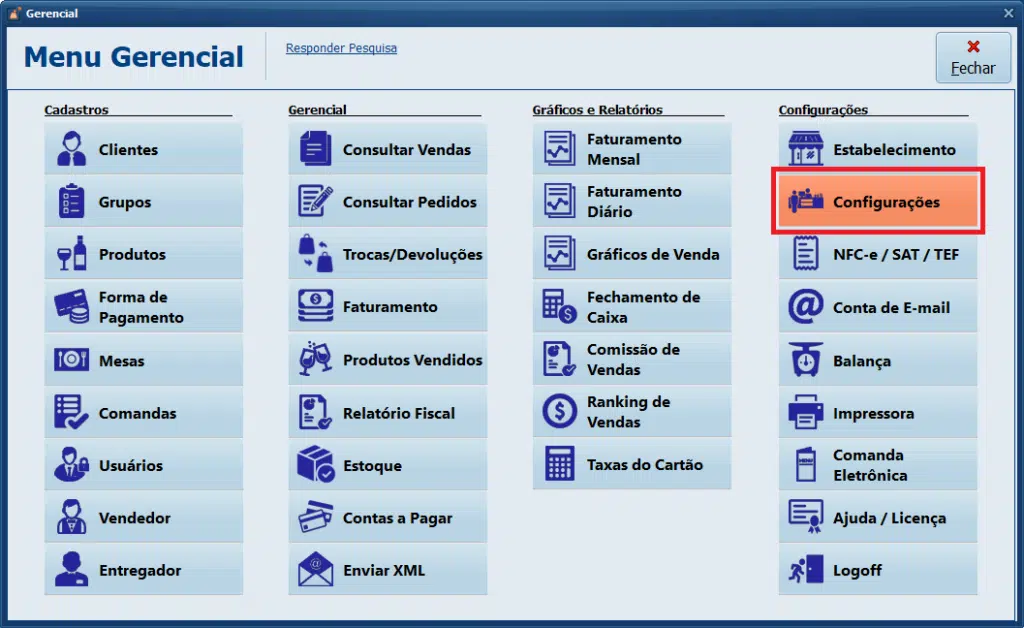Click Ranking de Vendas dollar icon
The width and height of the screenshot is (1024, 628).
[560, 411]
